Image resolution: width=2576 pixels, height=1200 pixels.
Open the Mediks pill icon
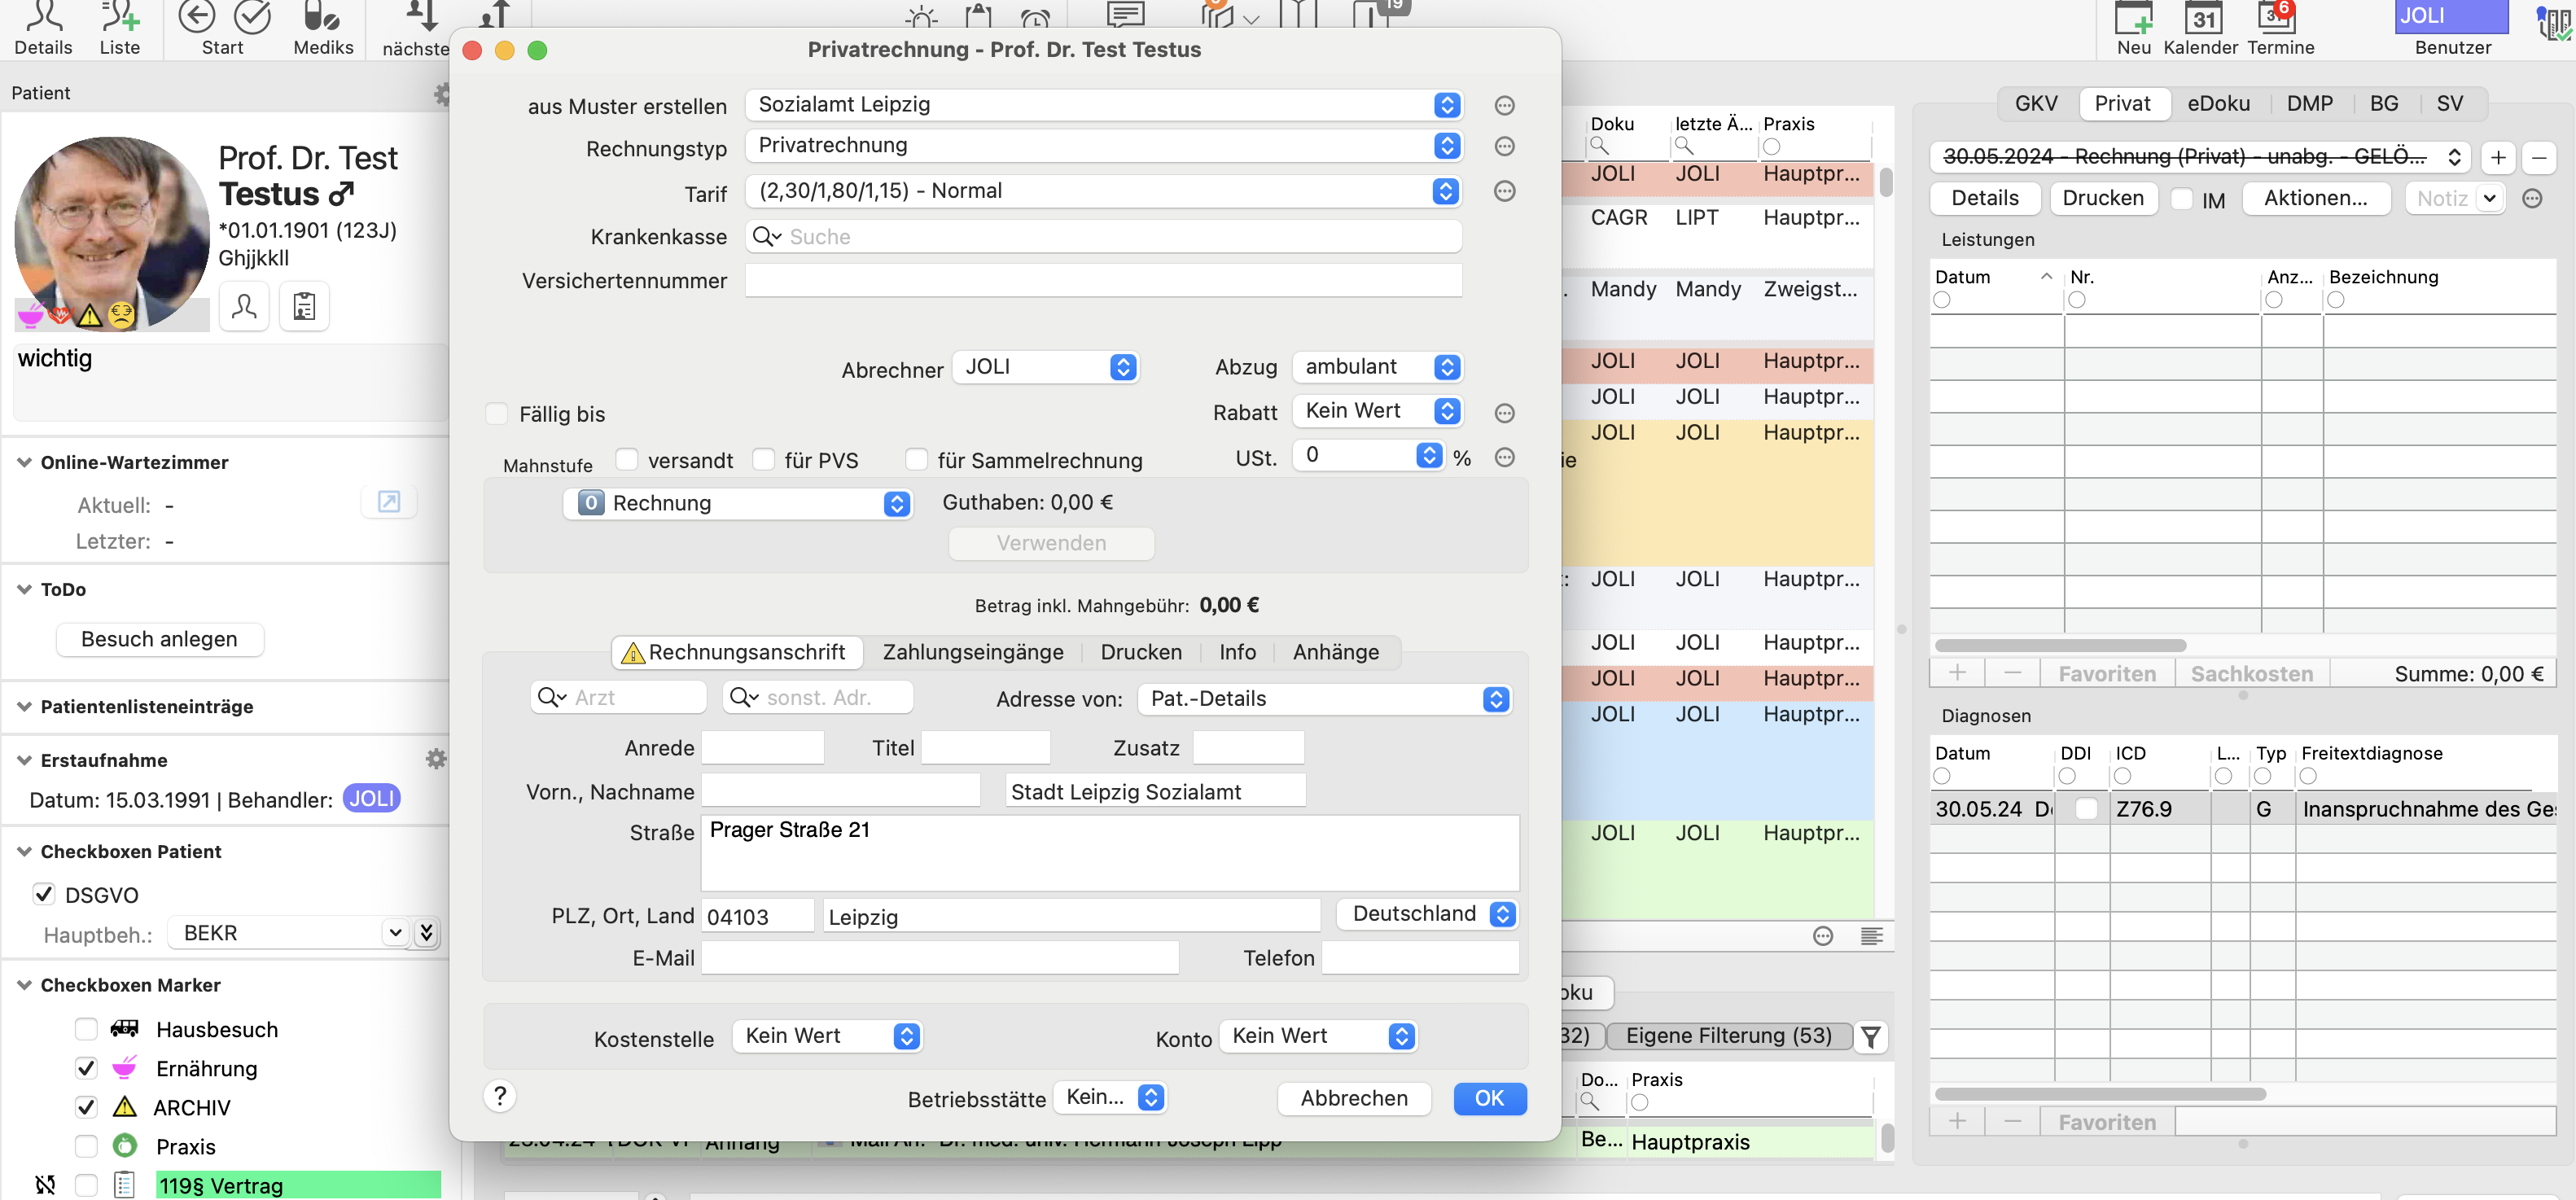click(x=322, y=17)
